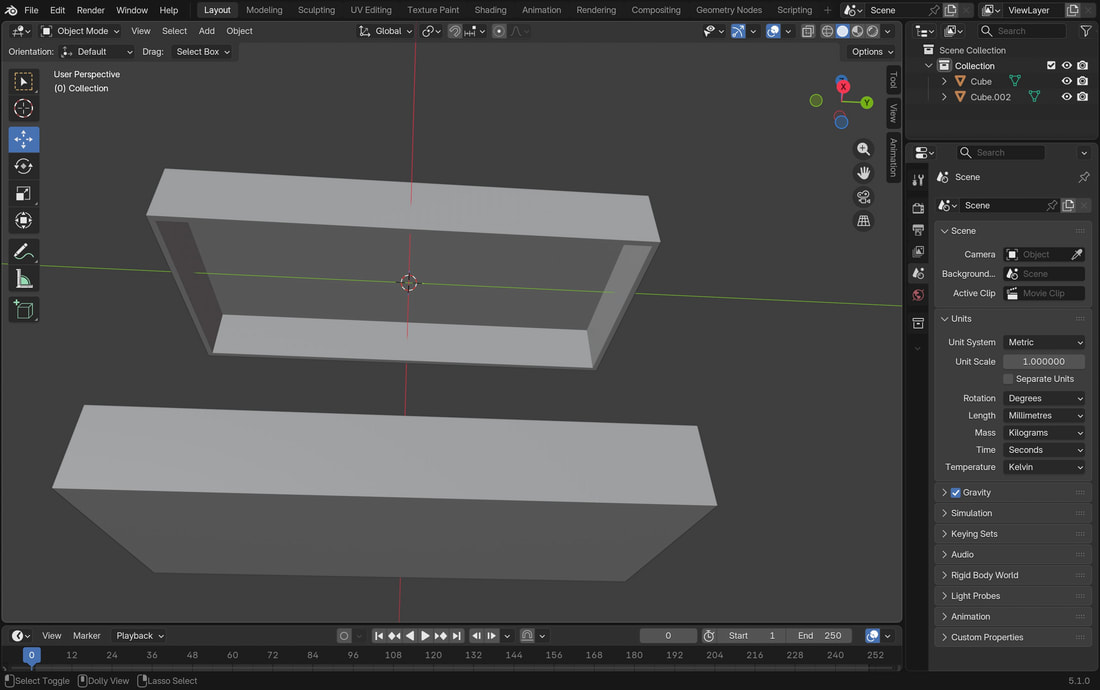Enable the Separate Units checkbox
The image size is (1100, 690).
click(1008, 379)
